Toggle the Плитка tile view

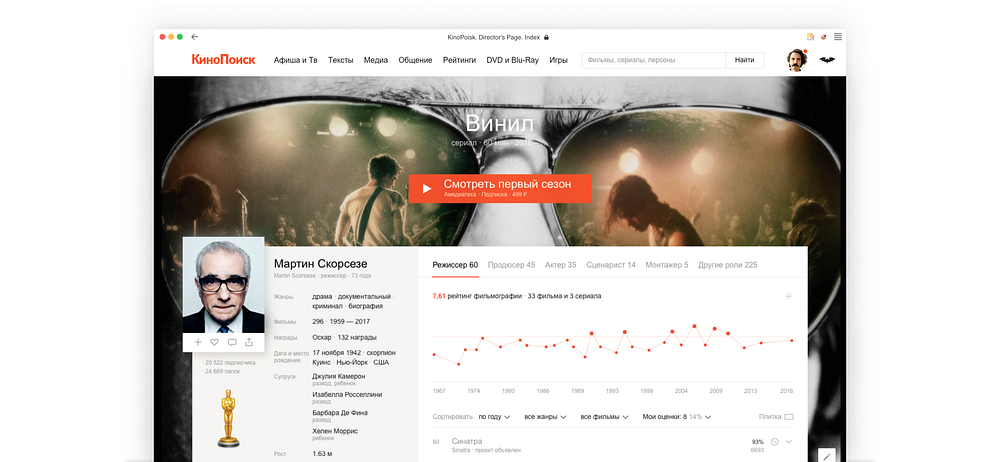pos(776,417)
